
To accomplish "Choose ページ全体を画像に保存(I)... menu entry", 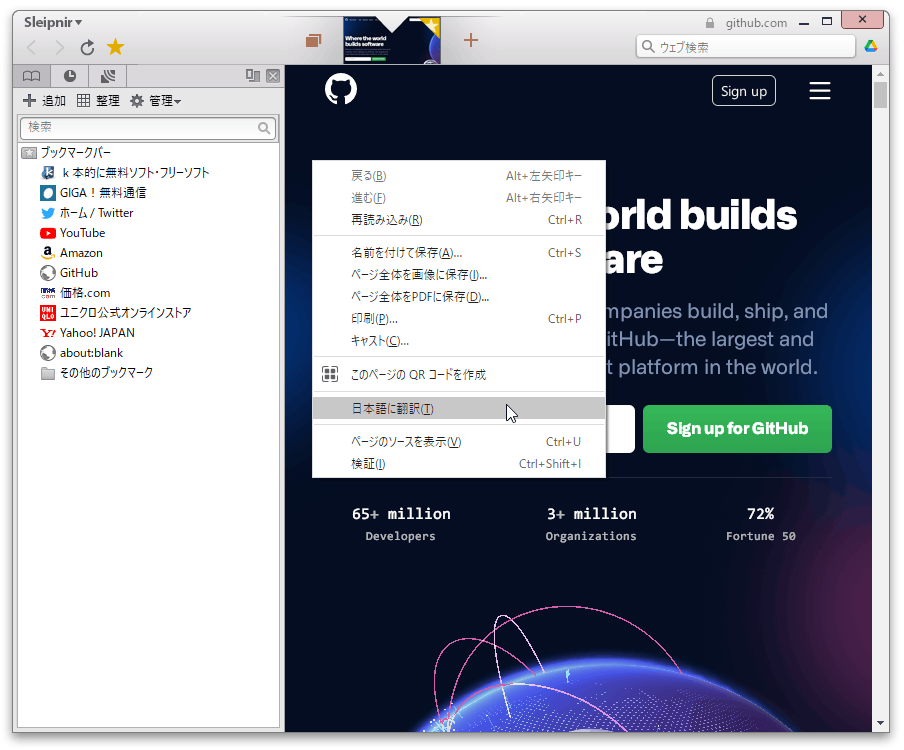I will 458,274.
